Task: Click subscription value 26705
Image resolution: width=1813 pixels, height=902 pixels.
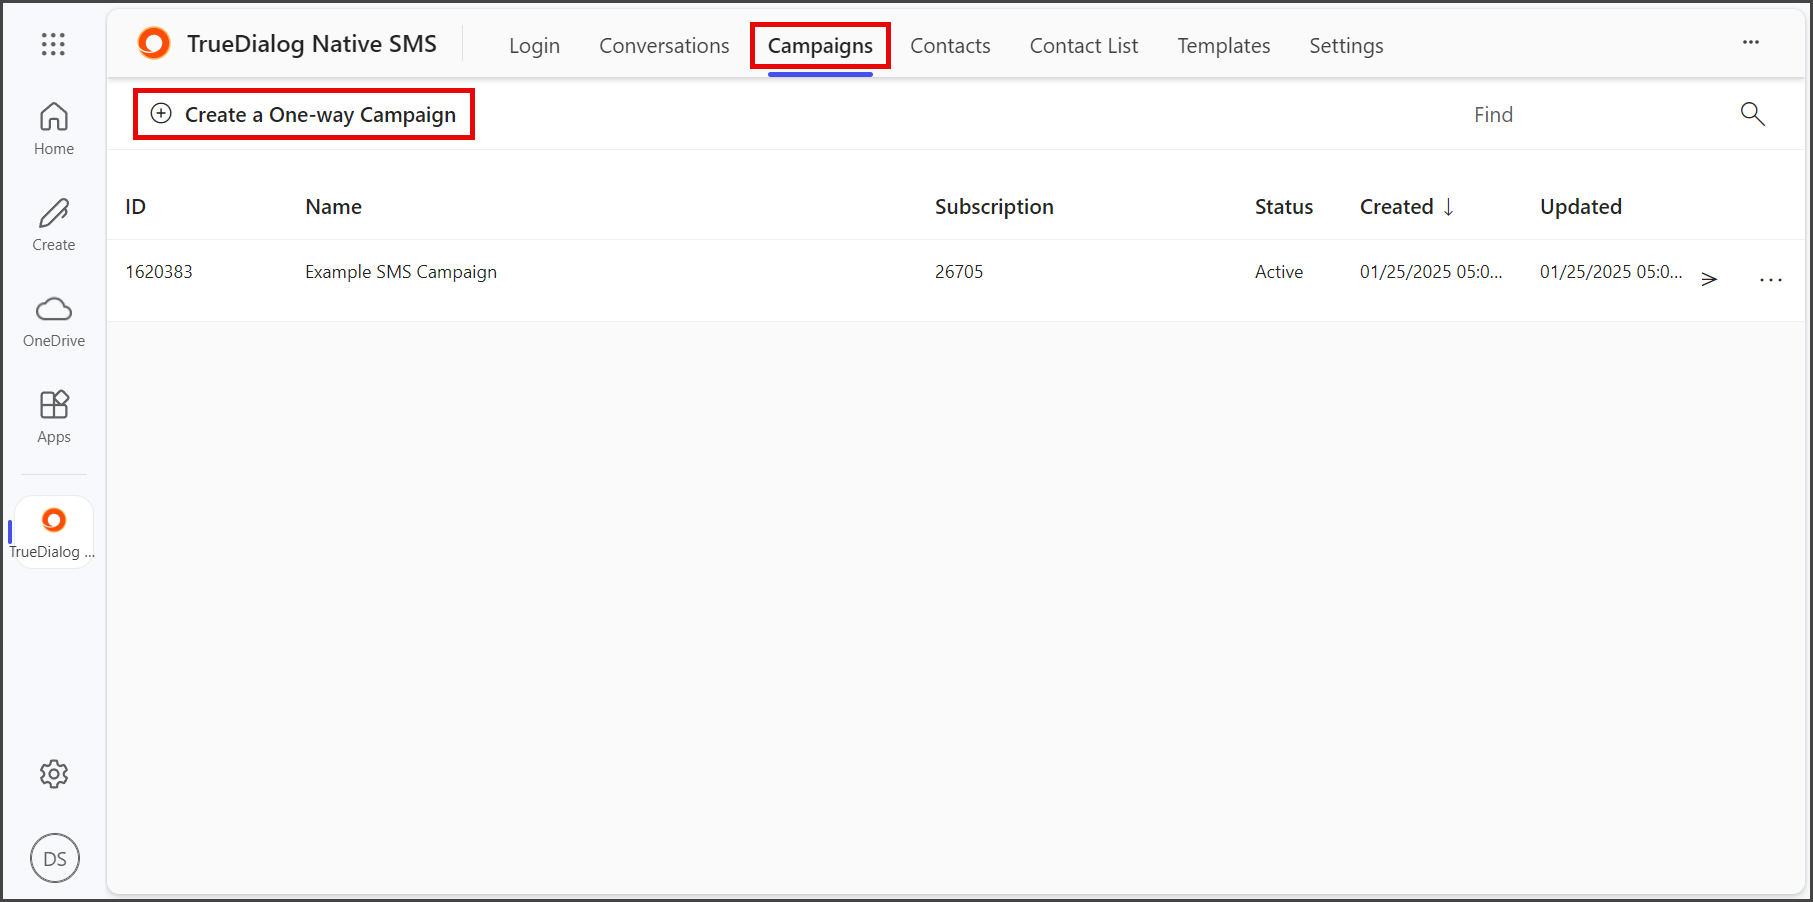Action: pyautogui.click(x=959, y=272)
